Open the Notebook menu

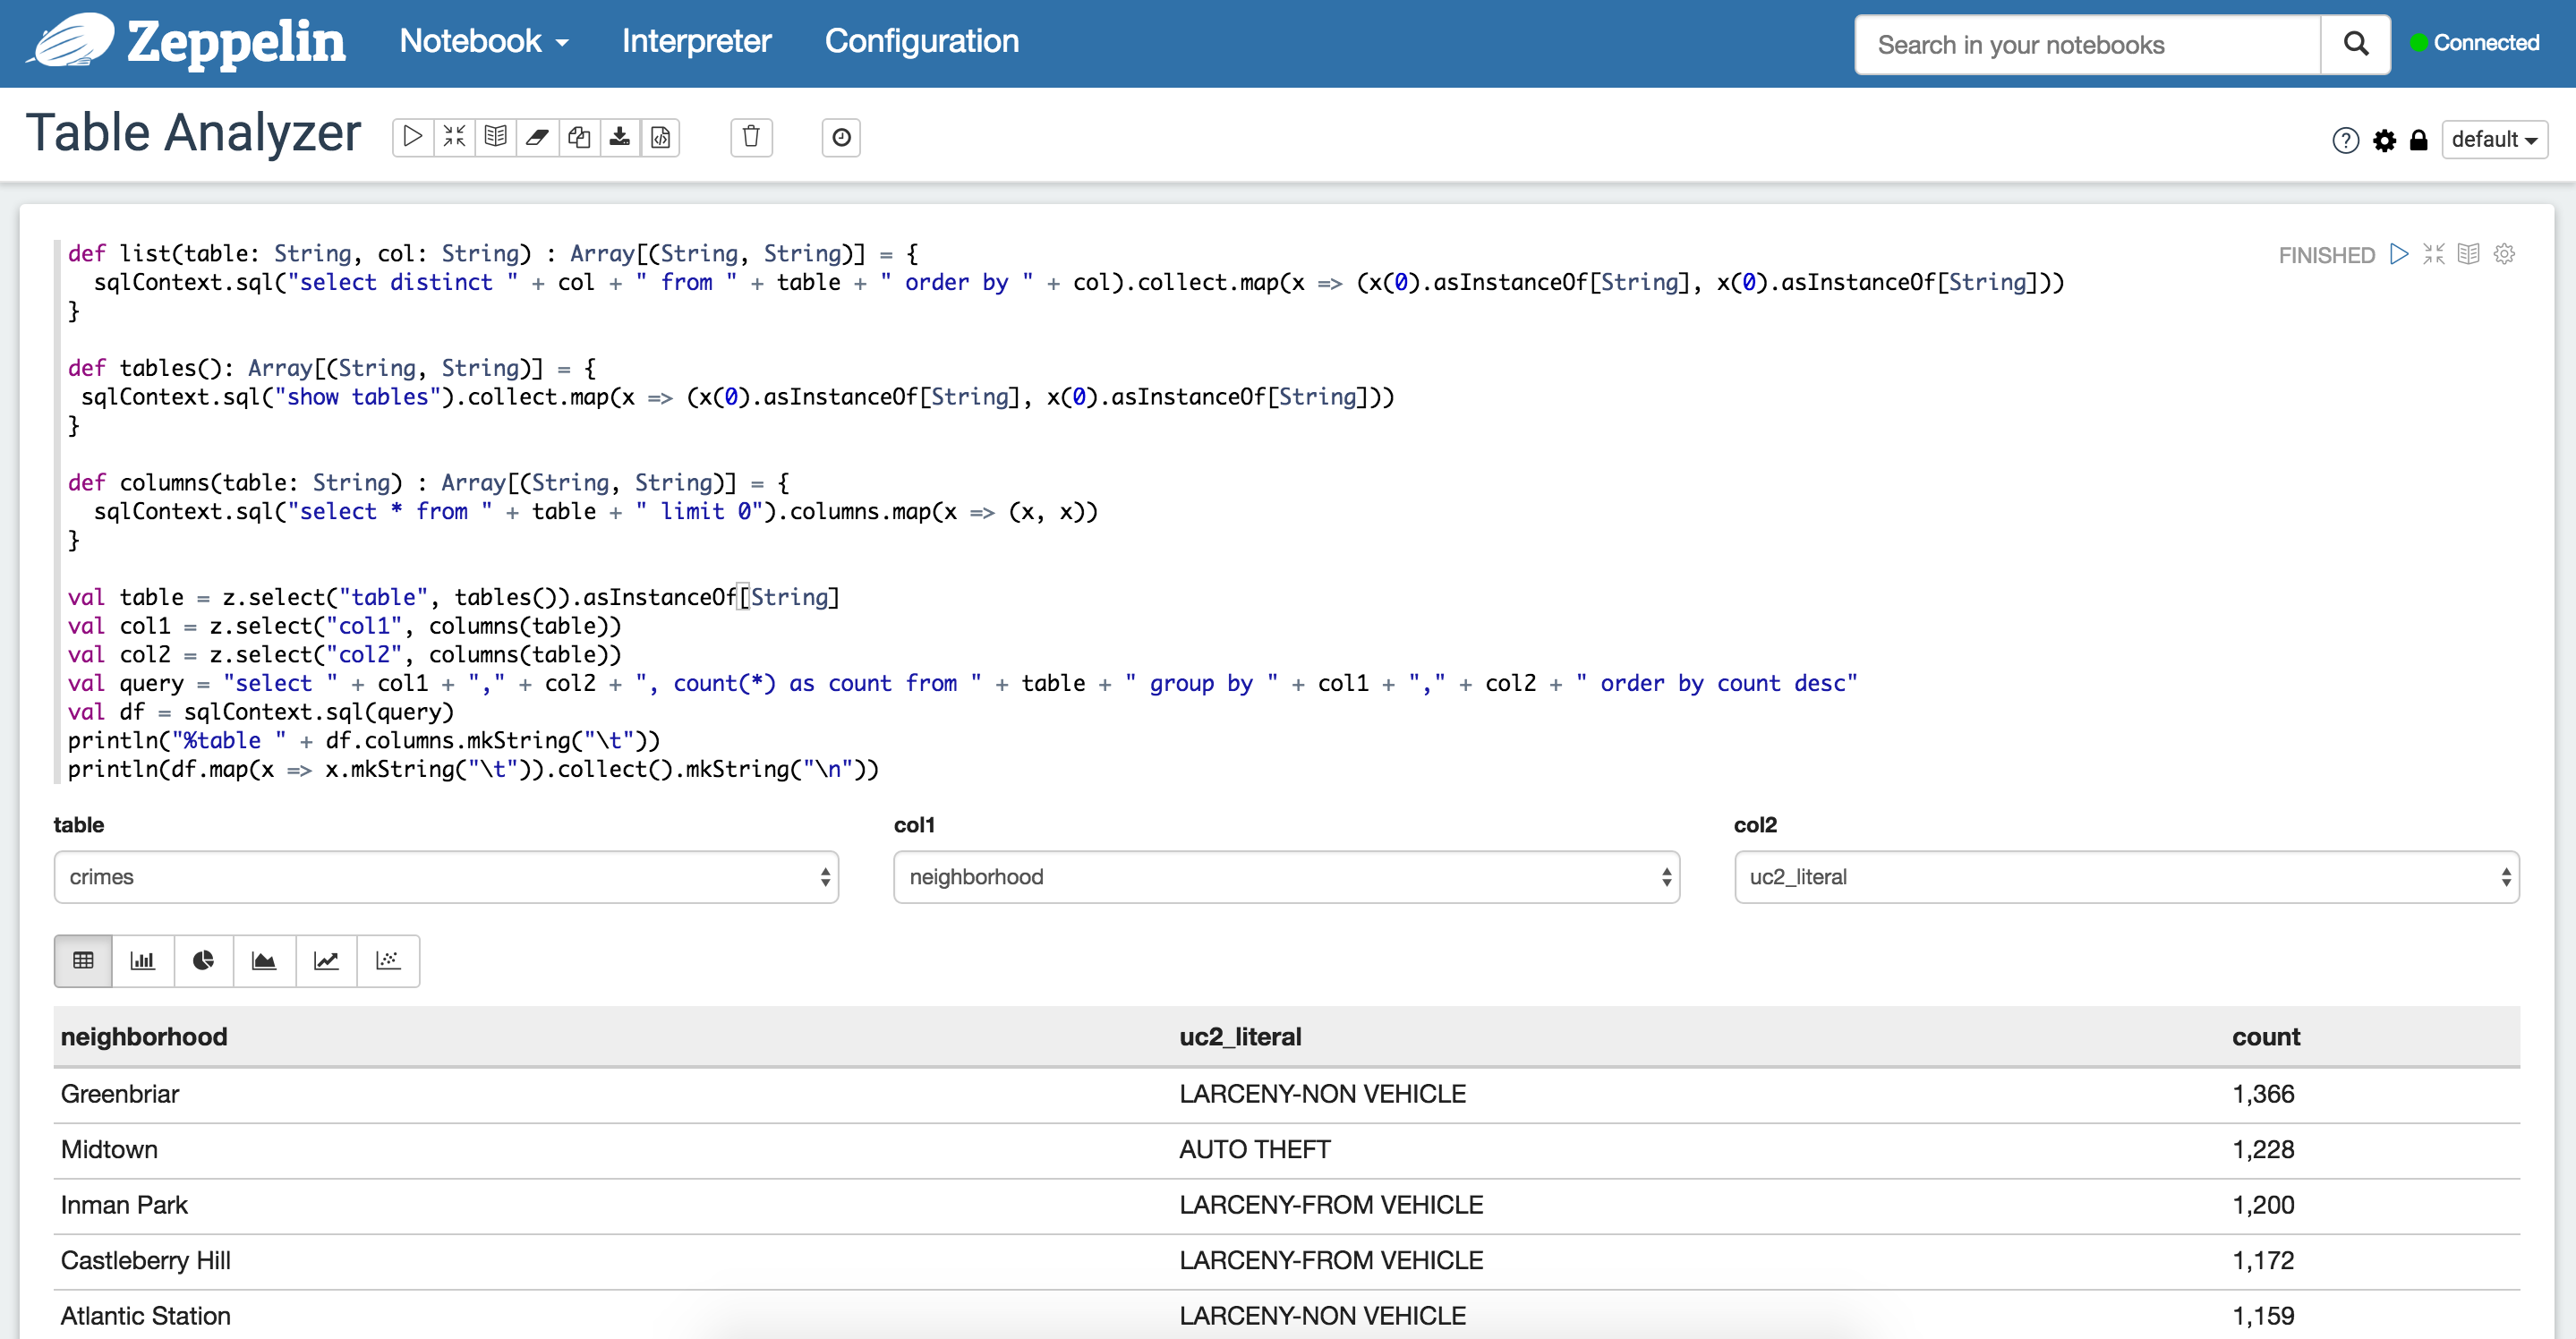(x=483, y=41)
